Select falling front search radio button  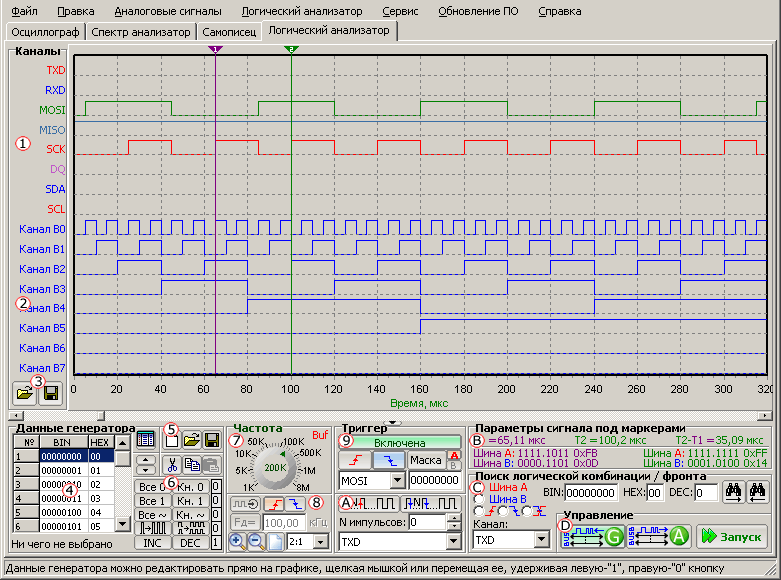[503, 511]
